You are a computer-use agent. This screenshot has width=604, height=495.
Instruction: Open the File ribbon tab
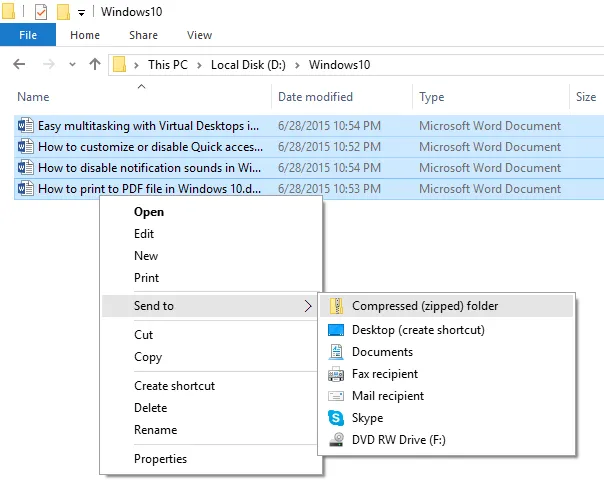pos(28,35)
